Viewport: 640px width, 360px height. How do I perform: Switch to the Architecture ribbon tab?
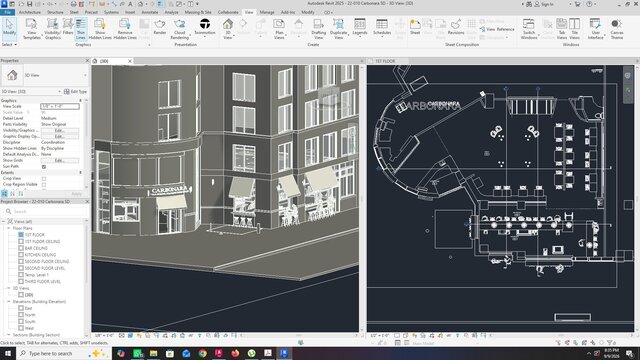tap(30, 12)
